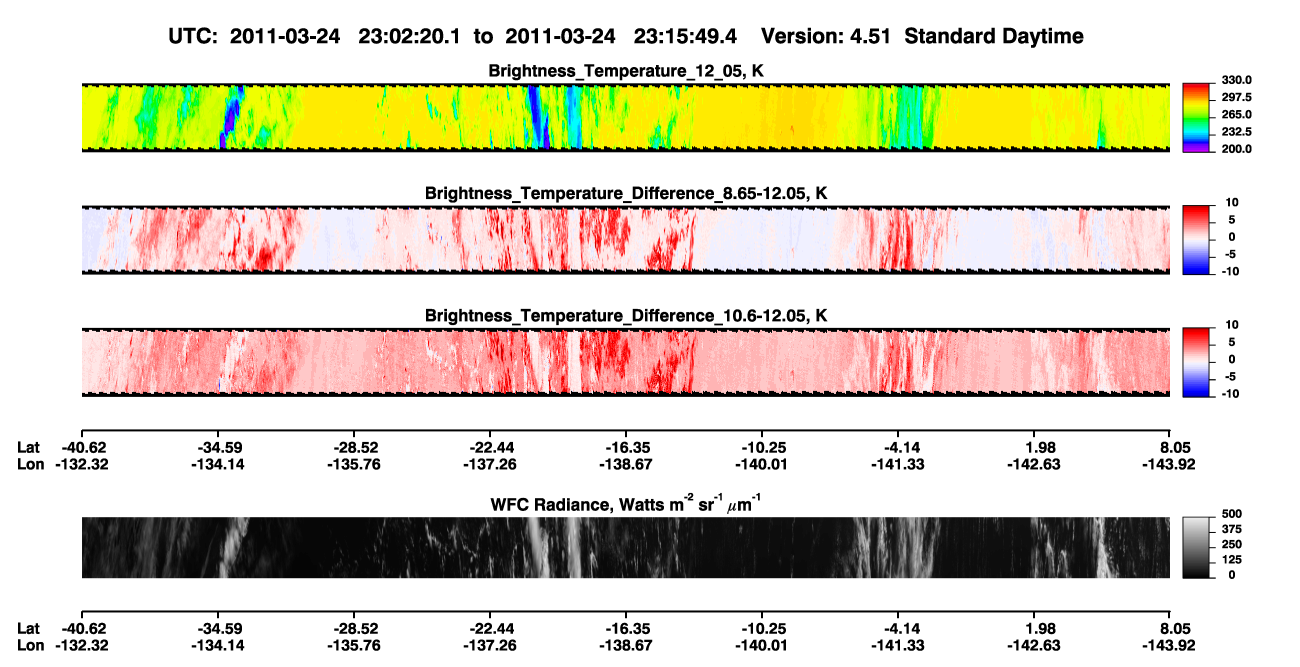1300x667 pixels.
Task: Click the WFC Radiance grayscale image strip
Action: click(x=625, y=548)
